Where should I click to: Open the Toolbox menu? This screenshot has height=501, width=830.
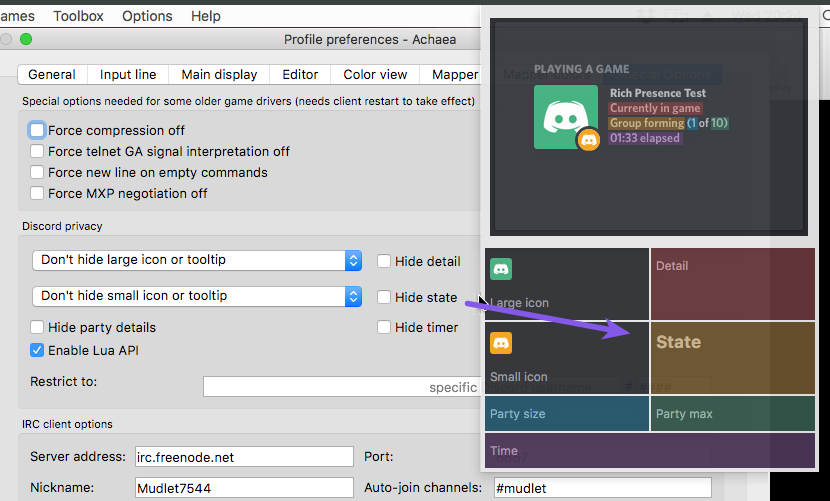tap(78, 16)
